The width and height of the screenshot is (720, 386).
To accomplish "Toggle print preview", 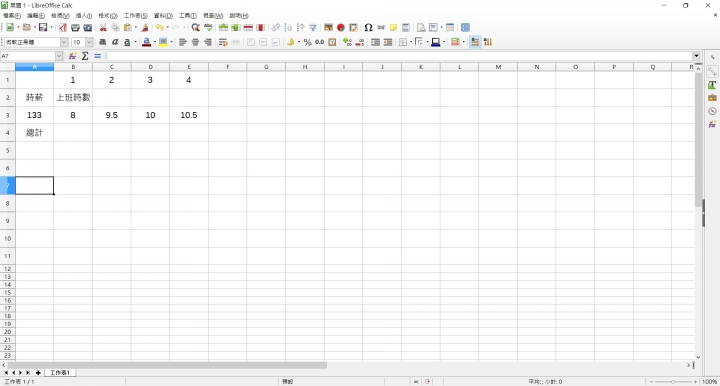I will point(88,28).
